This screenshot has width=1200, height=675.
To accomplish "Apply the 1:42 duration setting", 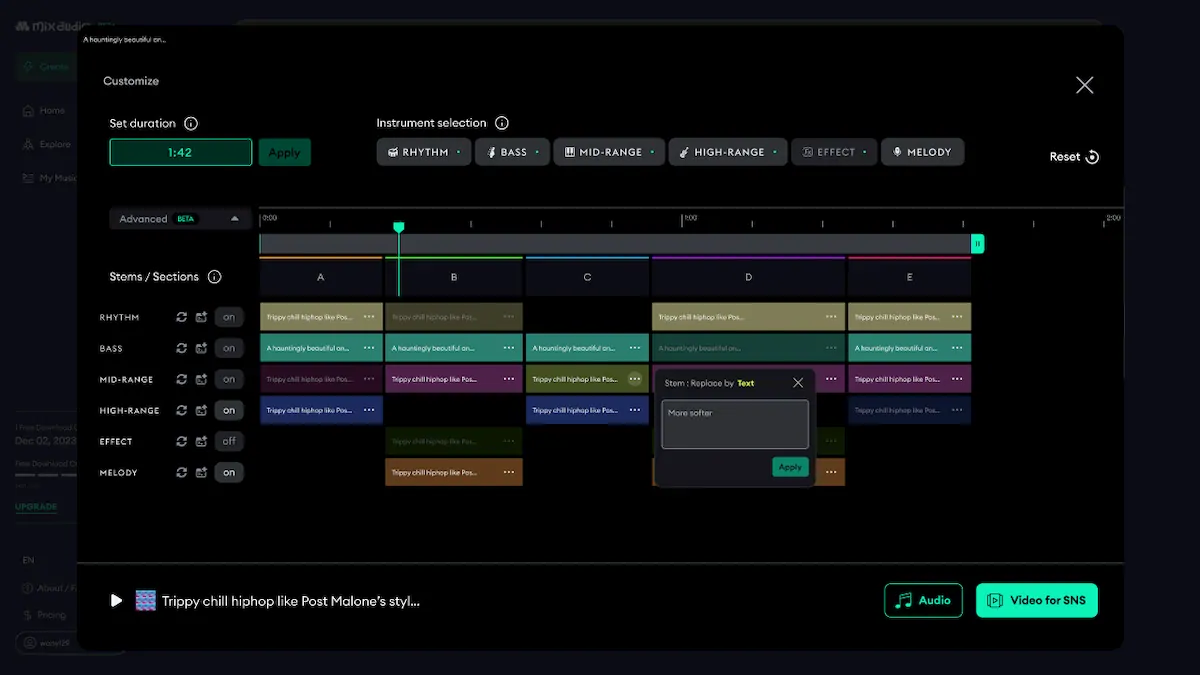I will click(284, 152).
